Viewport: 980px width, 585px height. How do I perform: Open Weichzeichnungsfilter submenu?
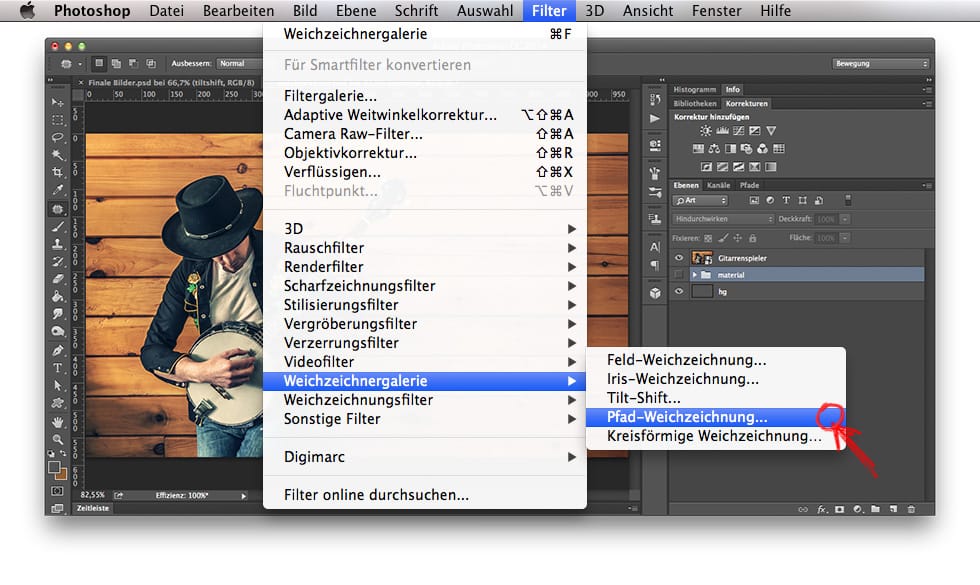[424, 400]
